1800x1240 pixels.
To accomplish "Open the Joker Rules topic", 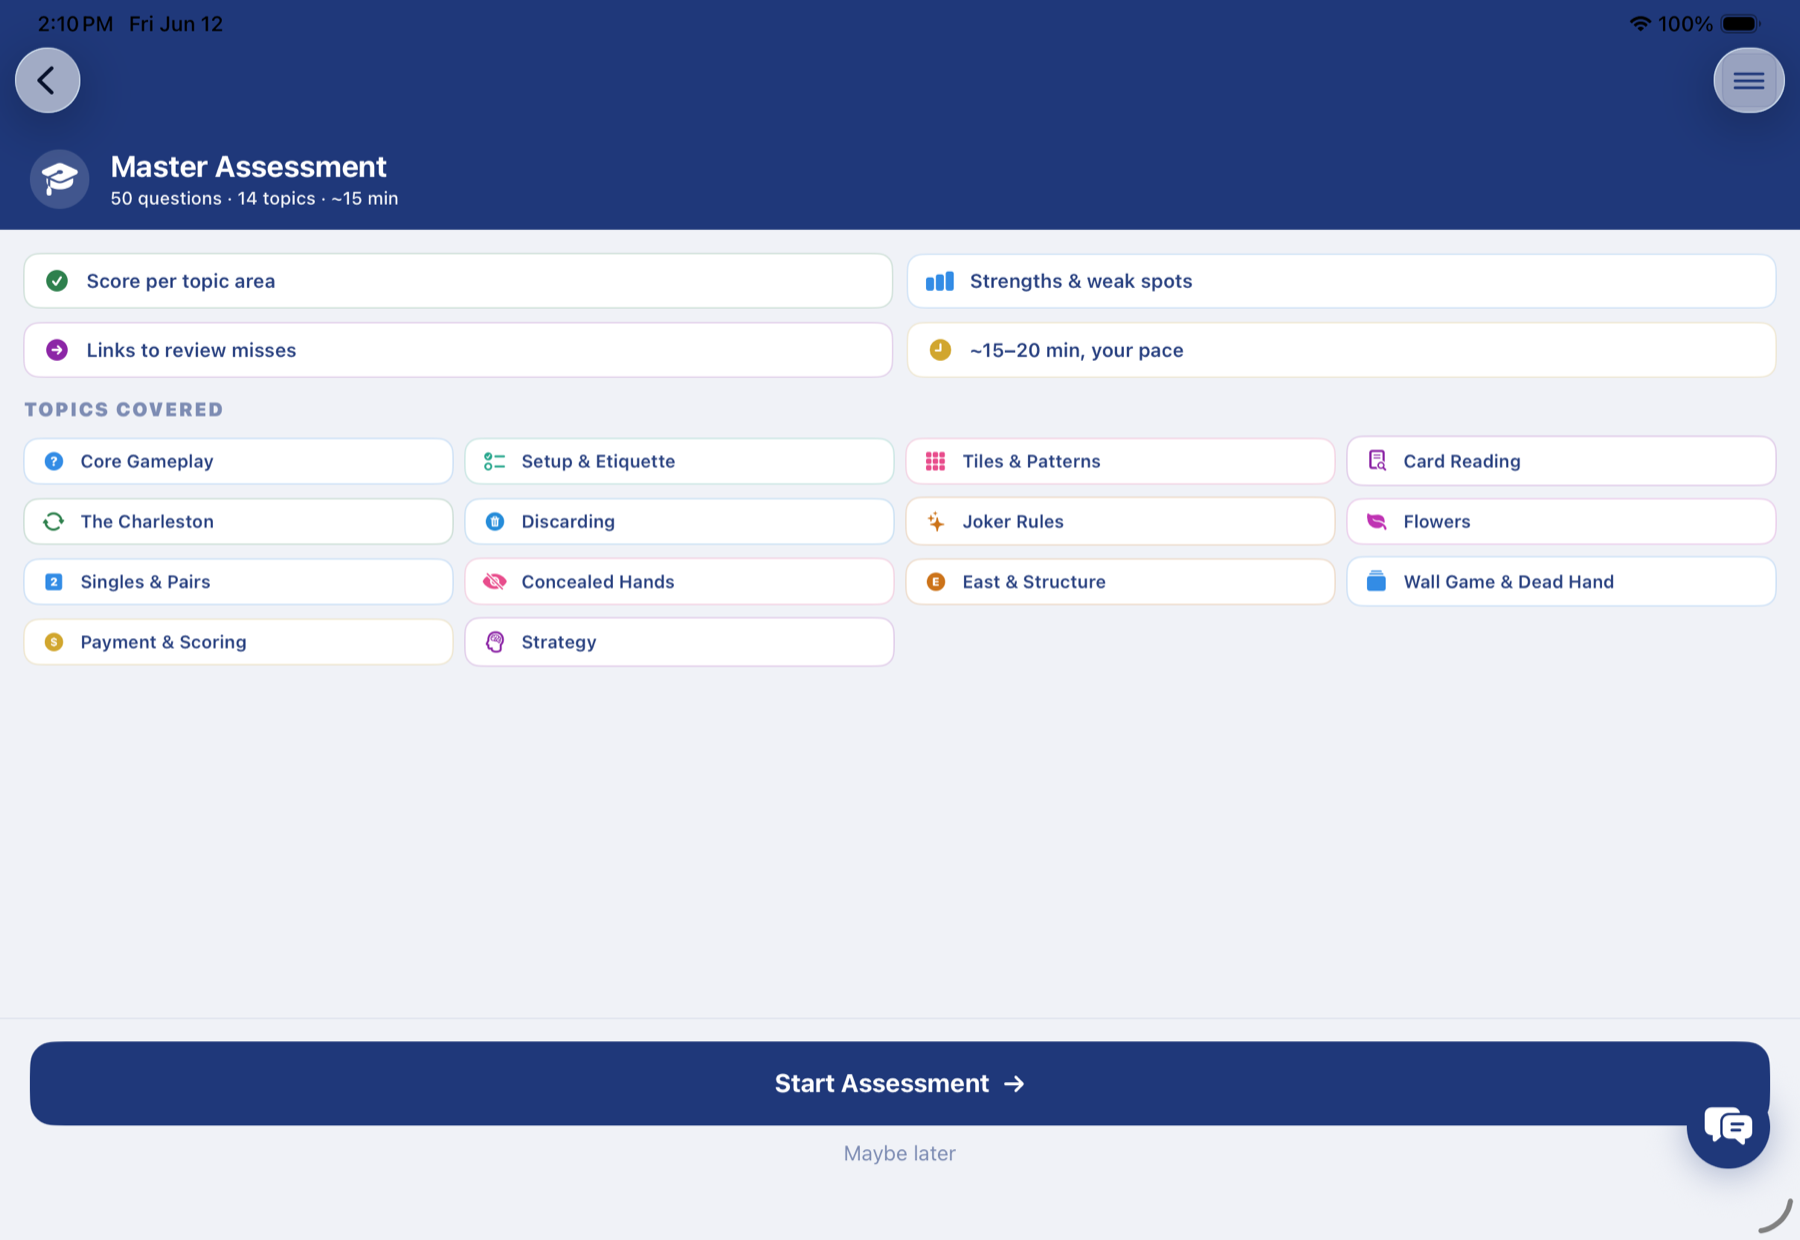I will (1120, 521).
